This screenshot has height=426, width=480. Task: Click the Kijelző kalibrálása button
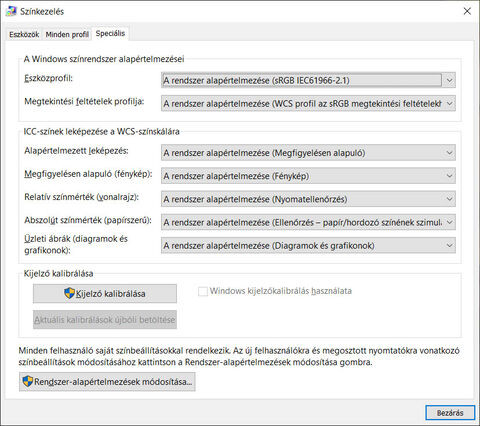pos(105,294)
